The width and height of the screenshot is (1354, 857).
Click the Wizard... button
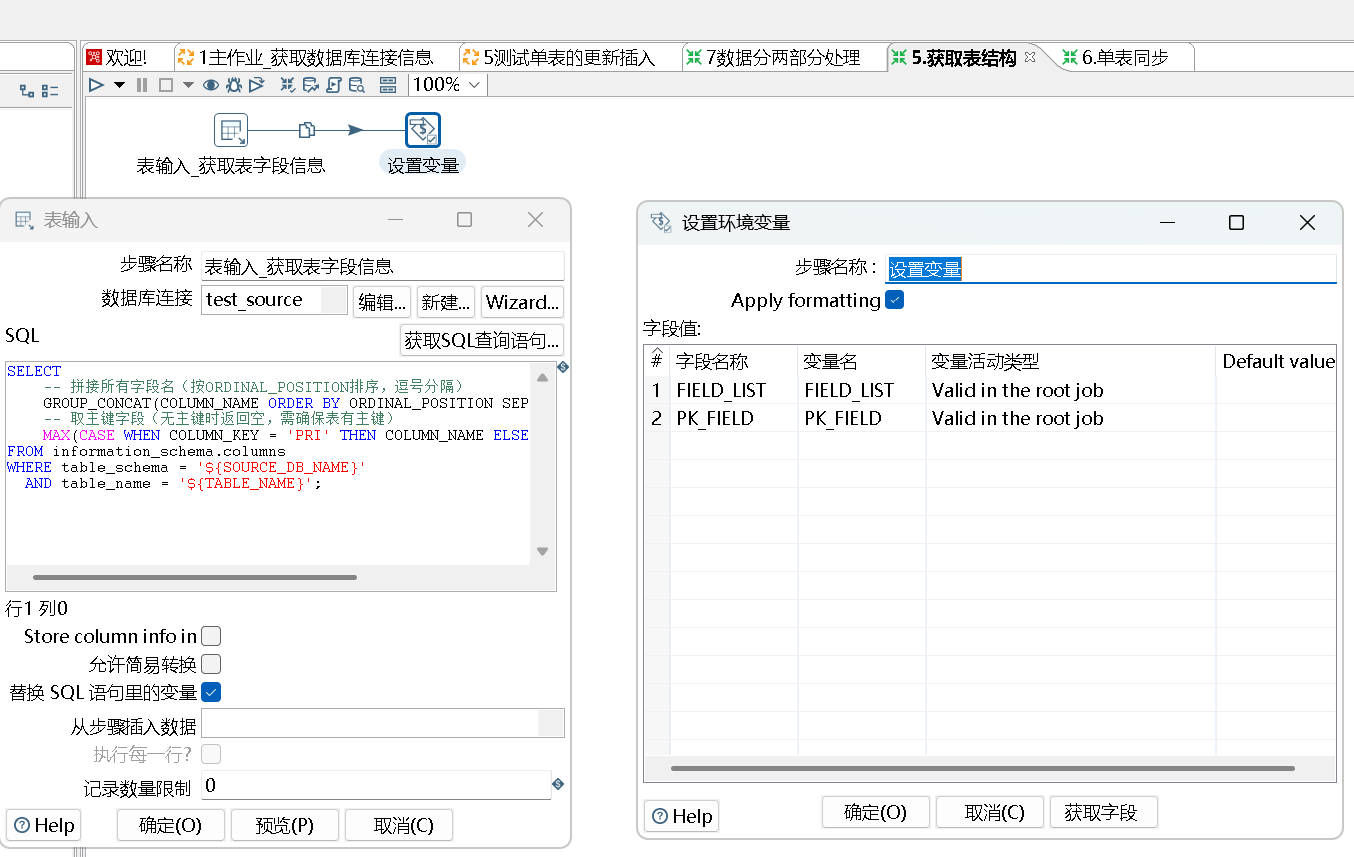pyautogui.click(x=522, y=302)
